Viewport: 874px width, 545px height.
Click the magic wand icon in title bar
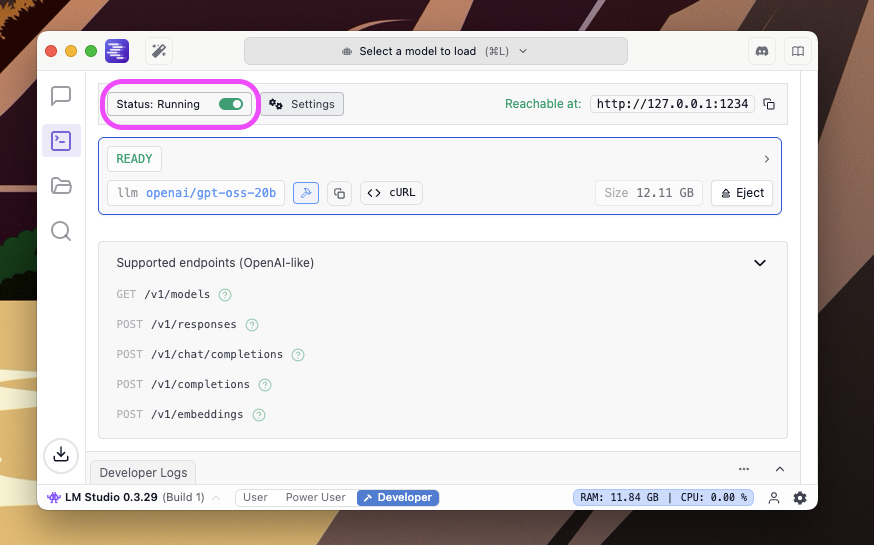[158, 51]
